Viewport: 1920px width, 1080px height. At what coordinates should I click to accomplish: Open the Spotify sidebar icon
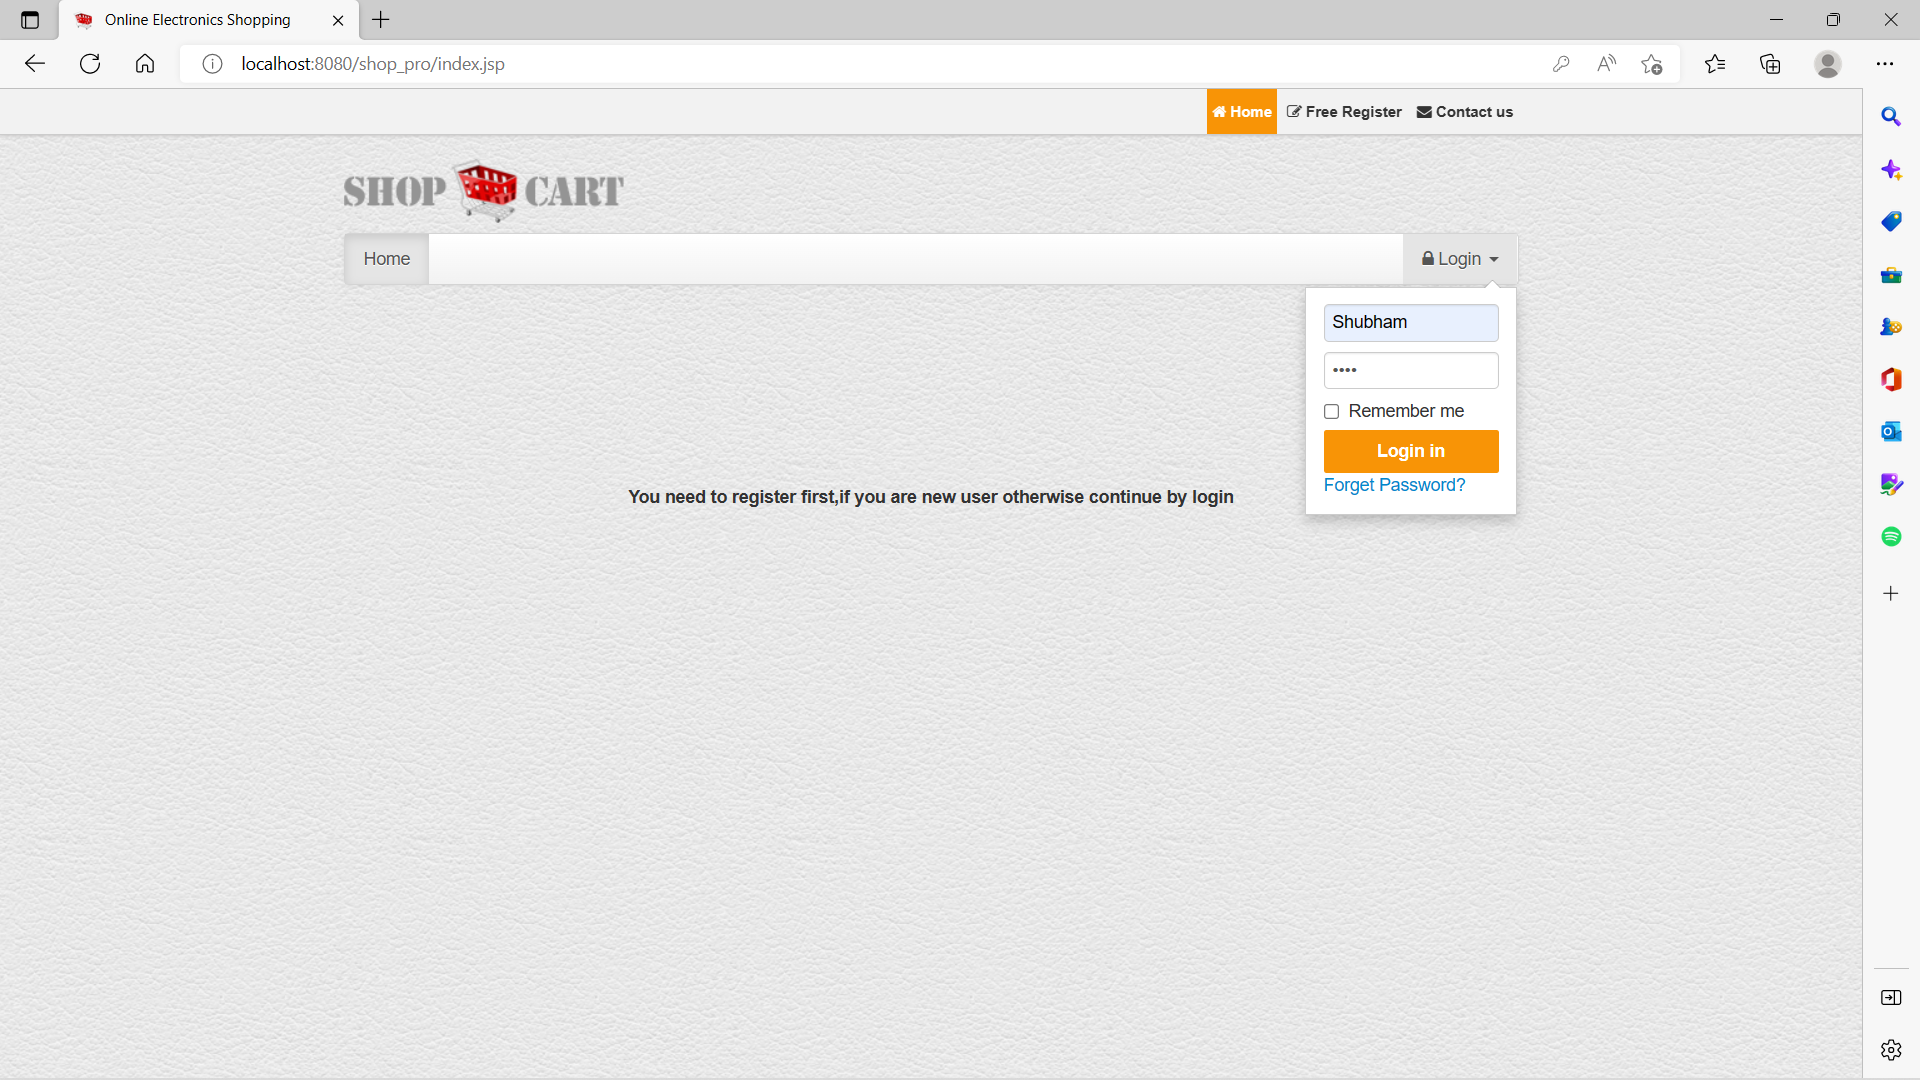pos(1890,537)
